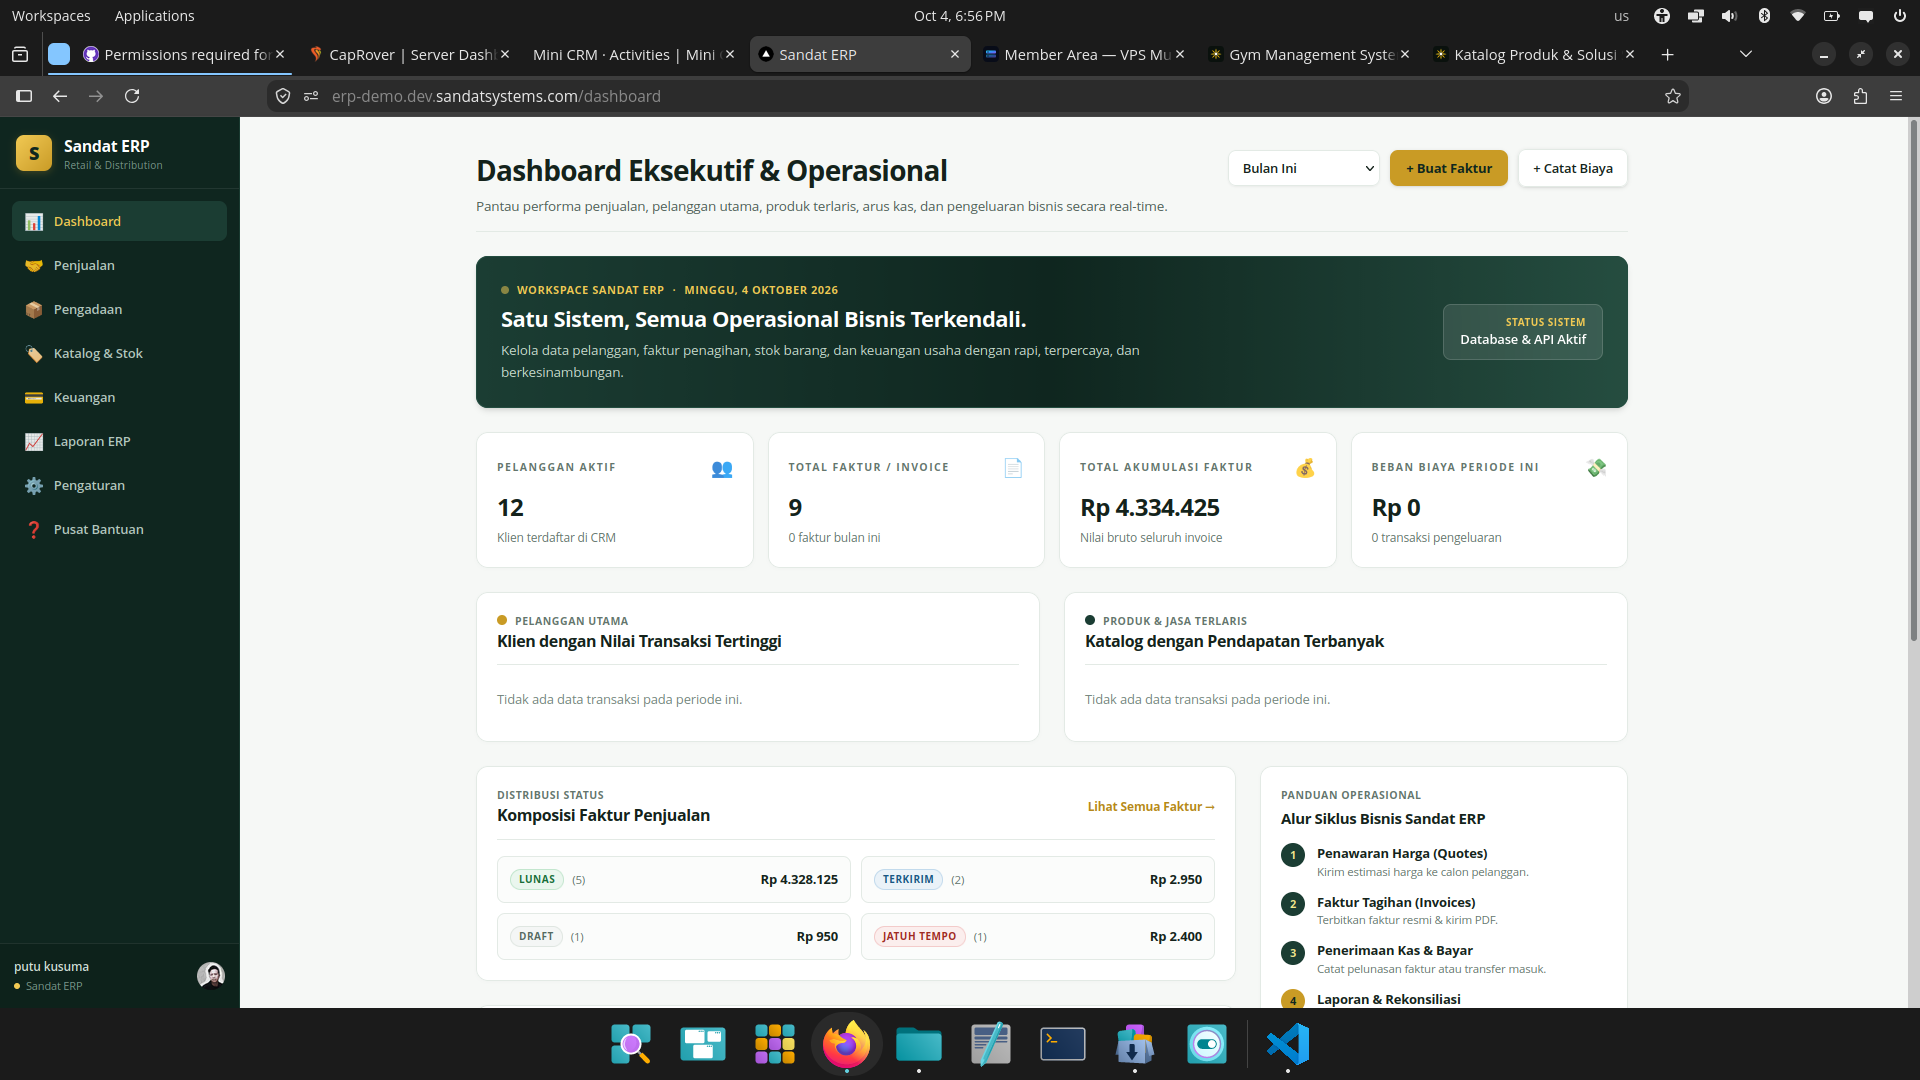Click the putu kusuma avatar
Screen dimensions: 1920x1080
coord(211,975)
